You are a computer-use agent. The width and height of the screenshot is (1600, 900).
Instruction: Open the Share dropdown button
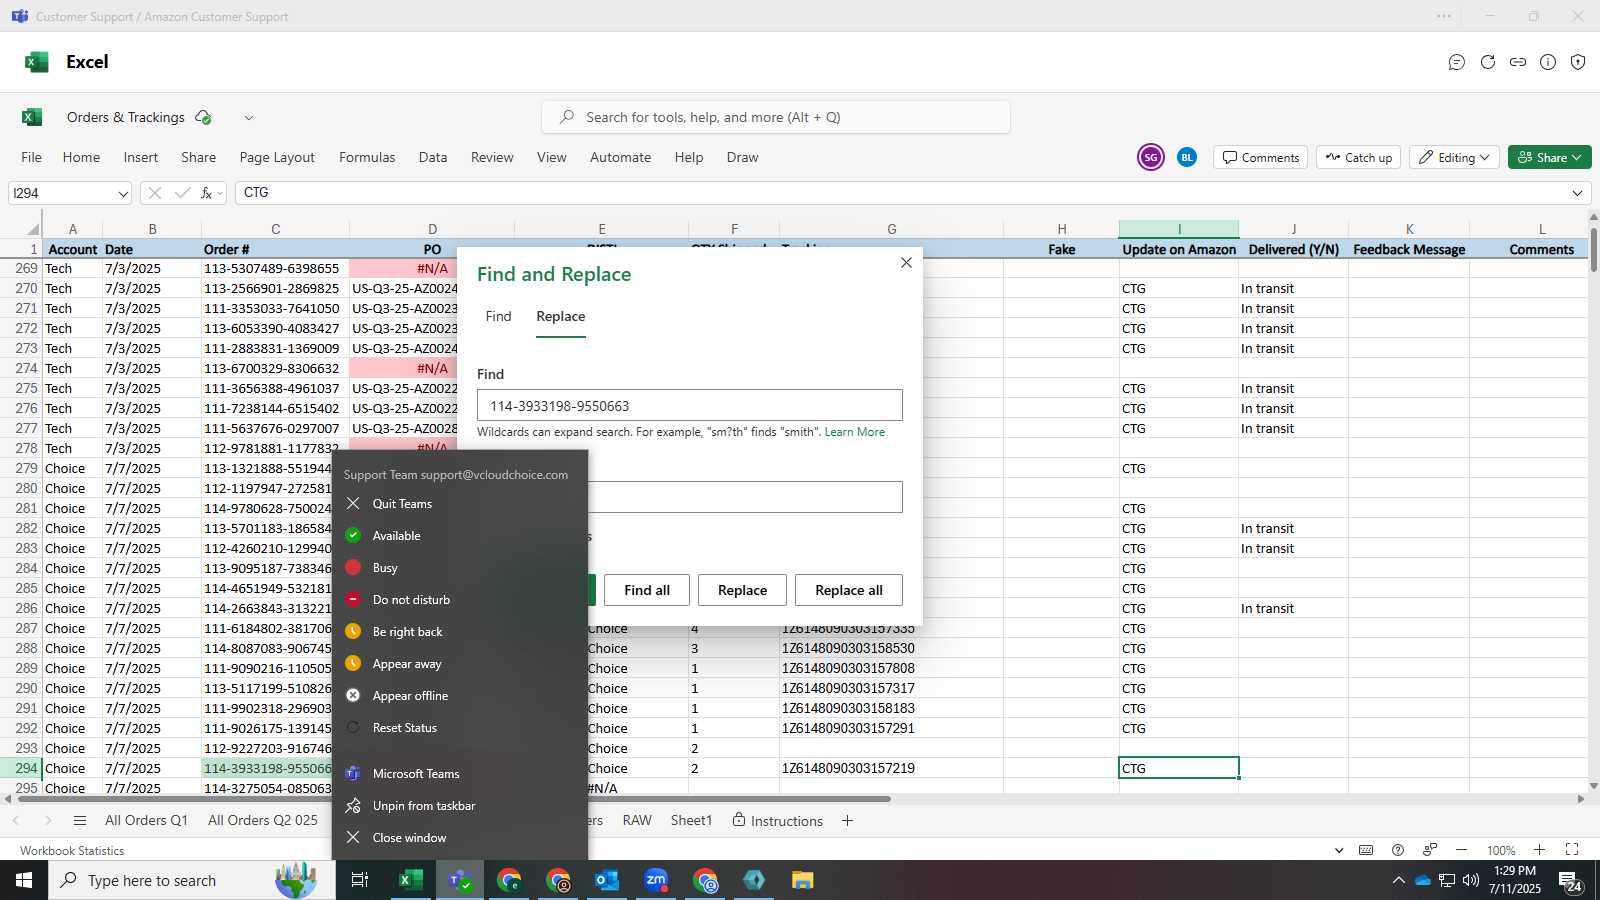[x=1550, y=157]
